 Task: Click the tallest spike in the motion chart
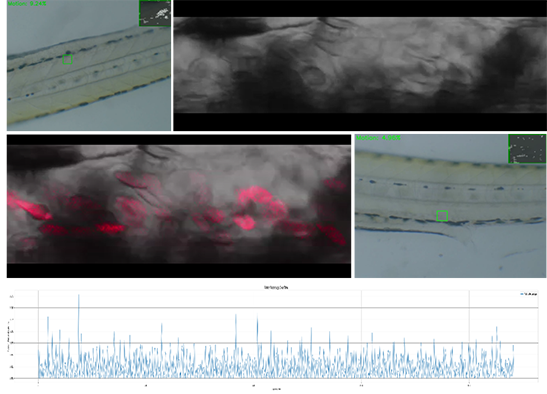click(x=79, y=296)
